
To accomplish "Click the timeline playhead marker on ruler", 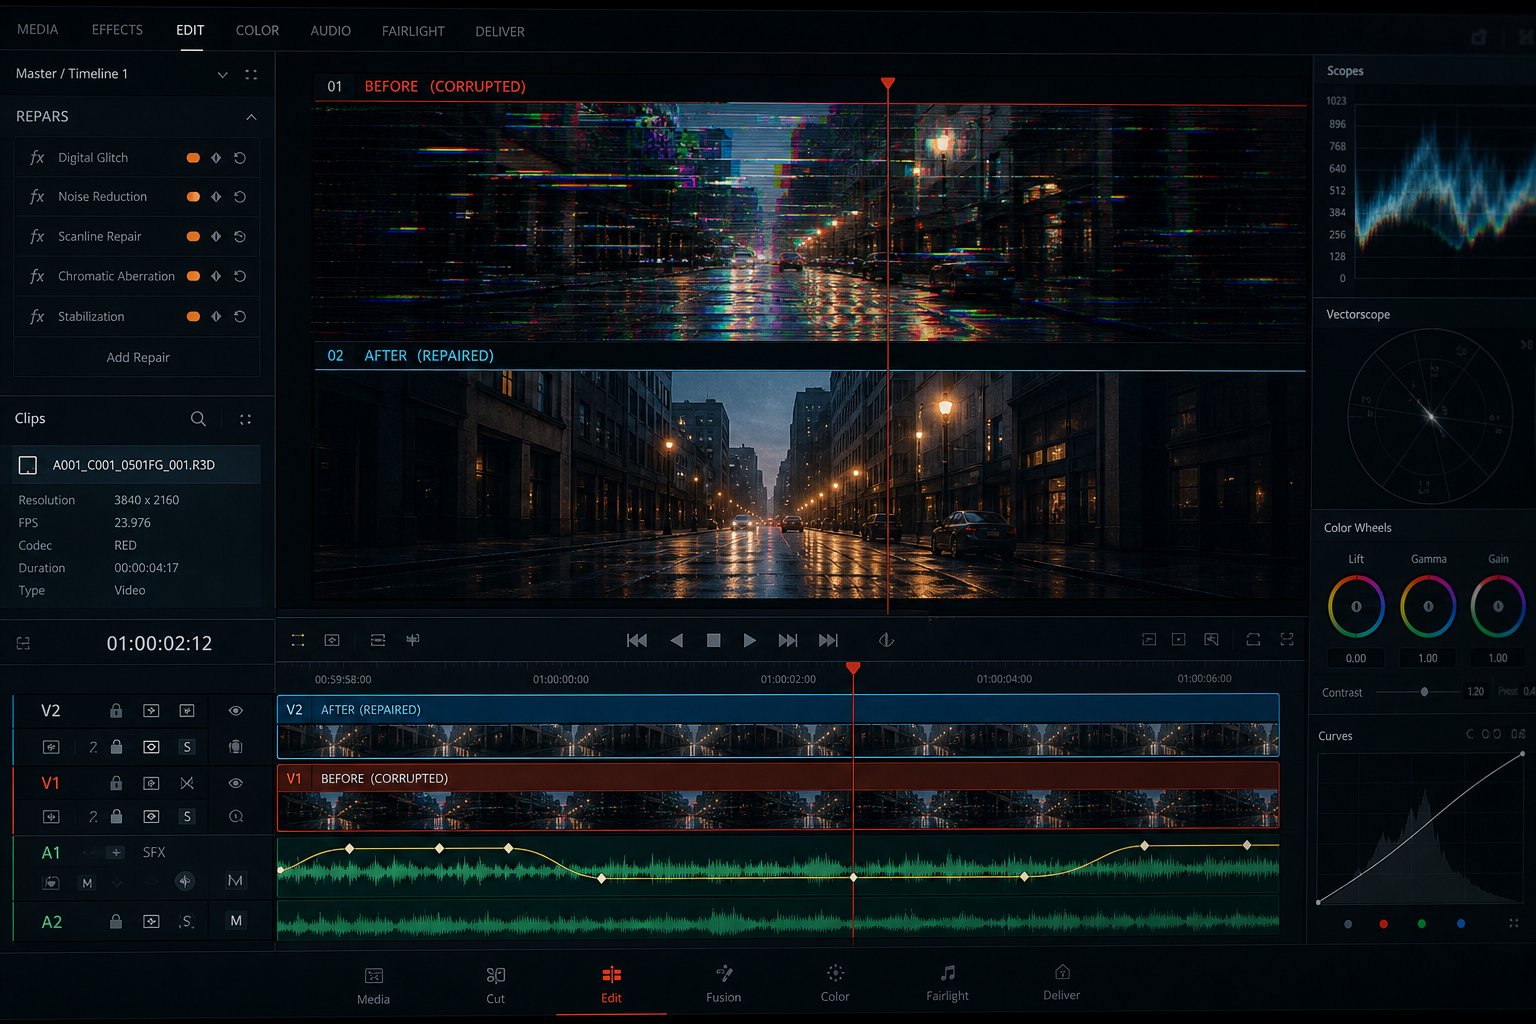I will [853, 667].
